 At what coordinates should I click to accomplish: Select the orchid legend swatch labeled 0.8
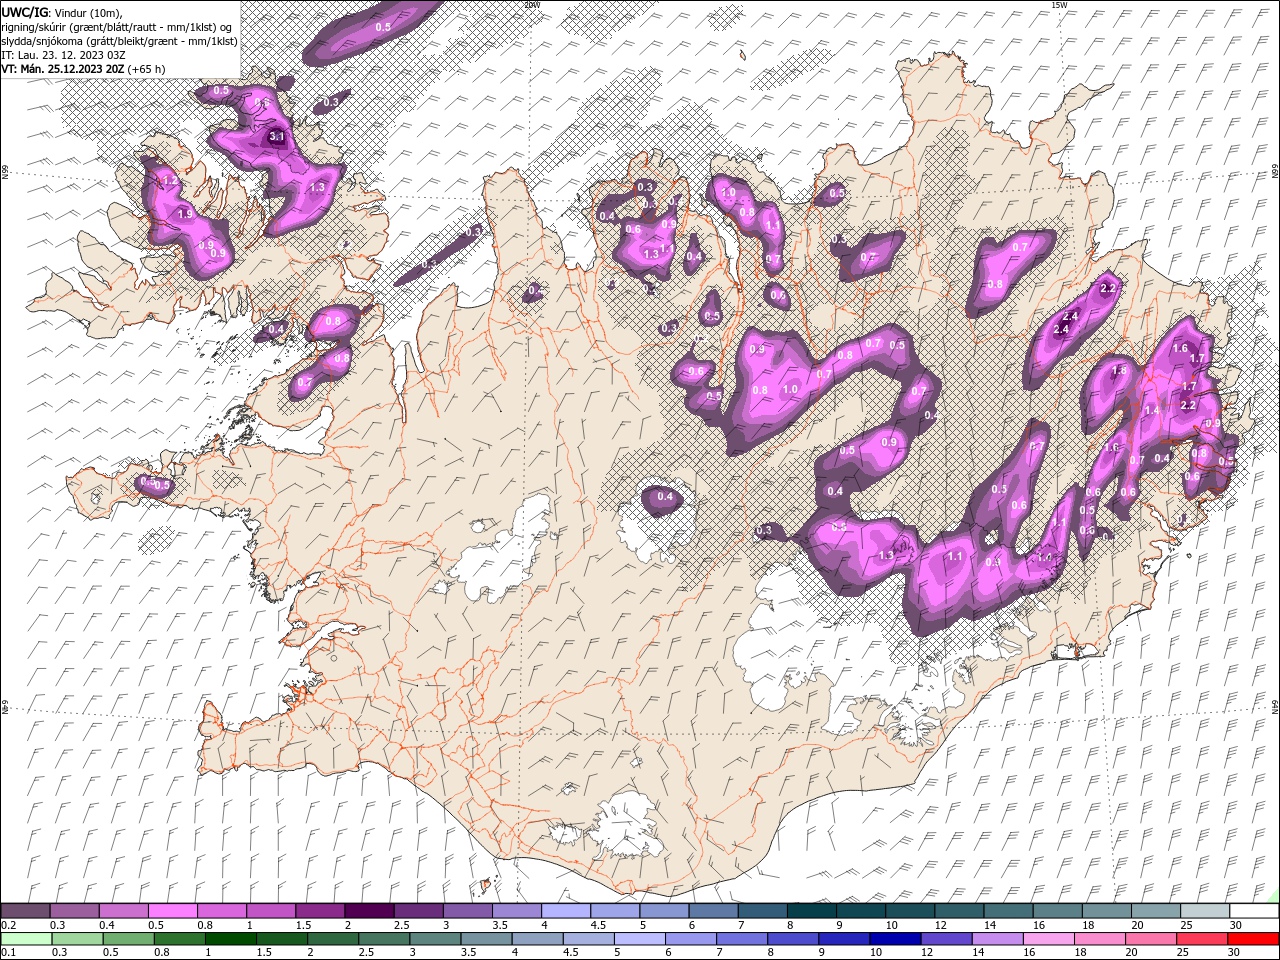click(221, 911)
